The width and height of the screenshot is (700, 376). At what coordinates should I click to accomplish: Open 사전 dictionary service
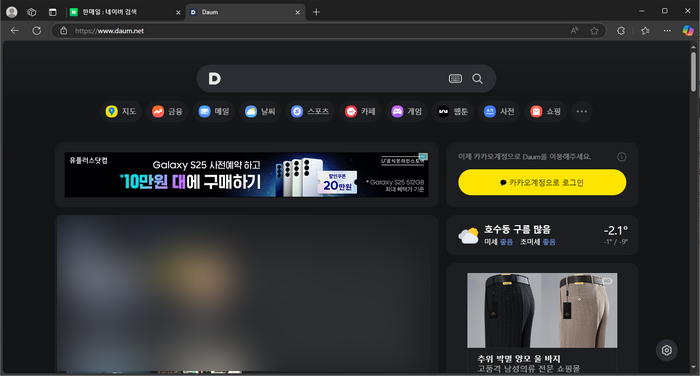(500, 111)
